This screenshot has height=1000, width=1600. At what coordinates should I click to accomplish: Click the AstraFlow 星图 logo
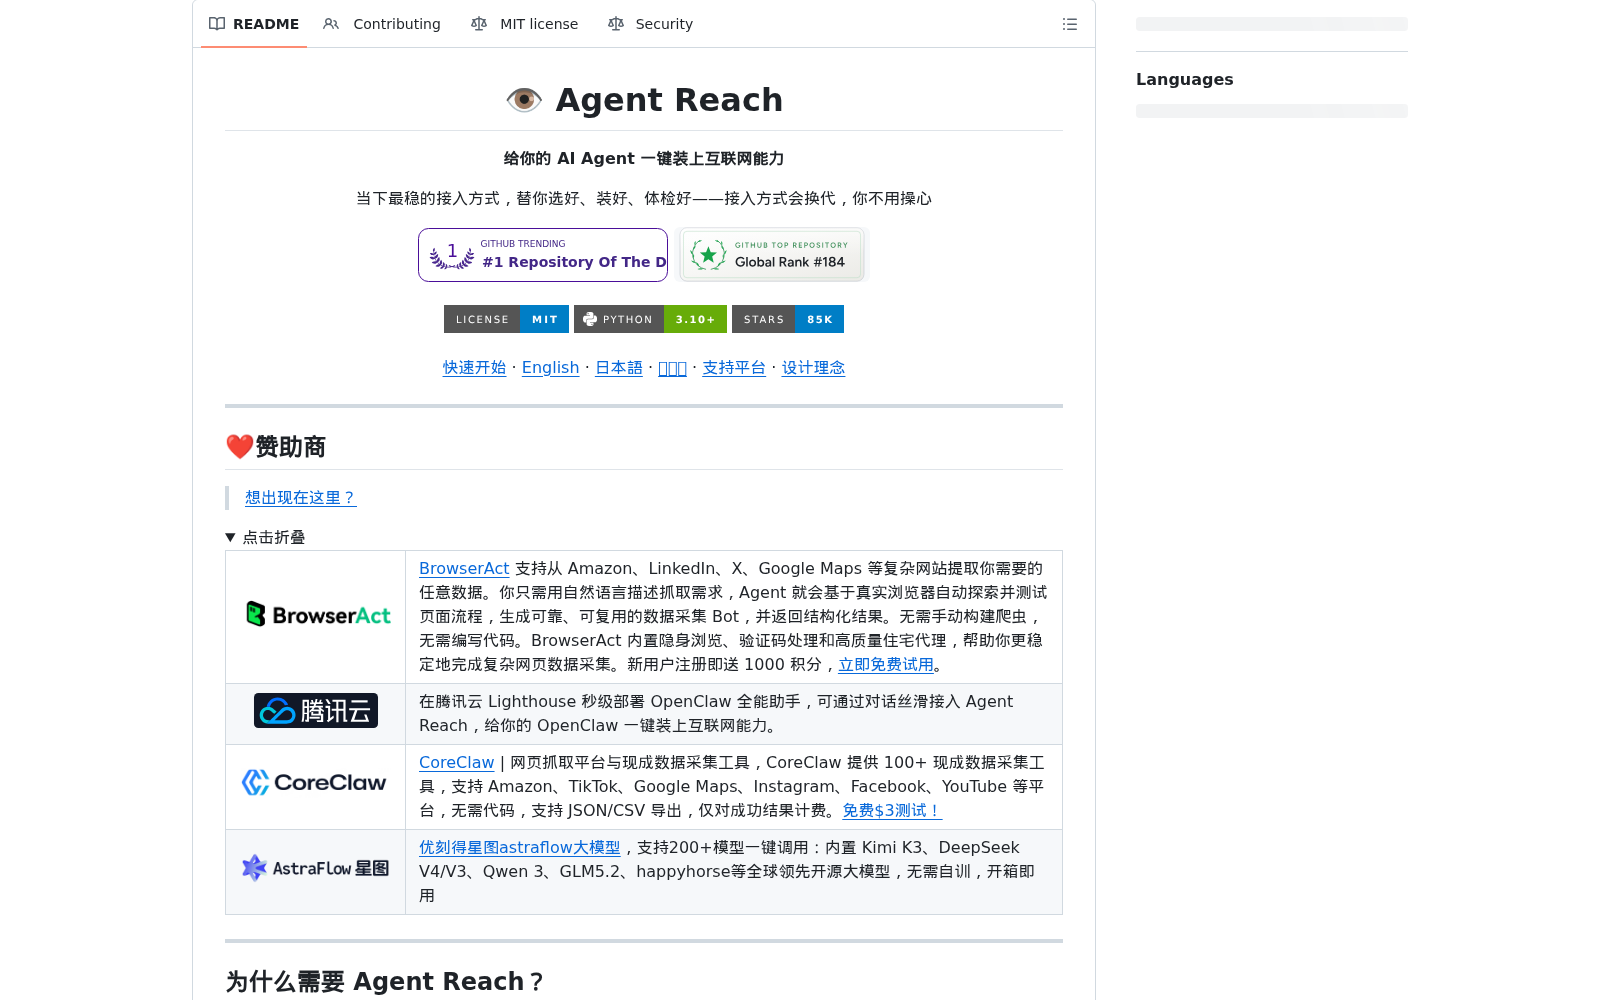coord(315,868)
